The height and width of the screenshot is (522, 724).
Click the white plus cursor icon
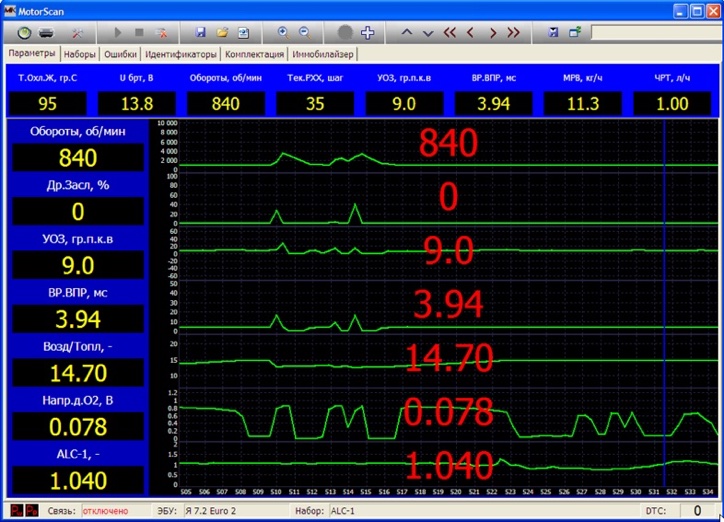368,32
